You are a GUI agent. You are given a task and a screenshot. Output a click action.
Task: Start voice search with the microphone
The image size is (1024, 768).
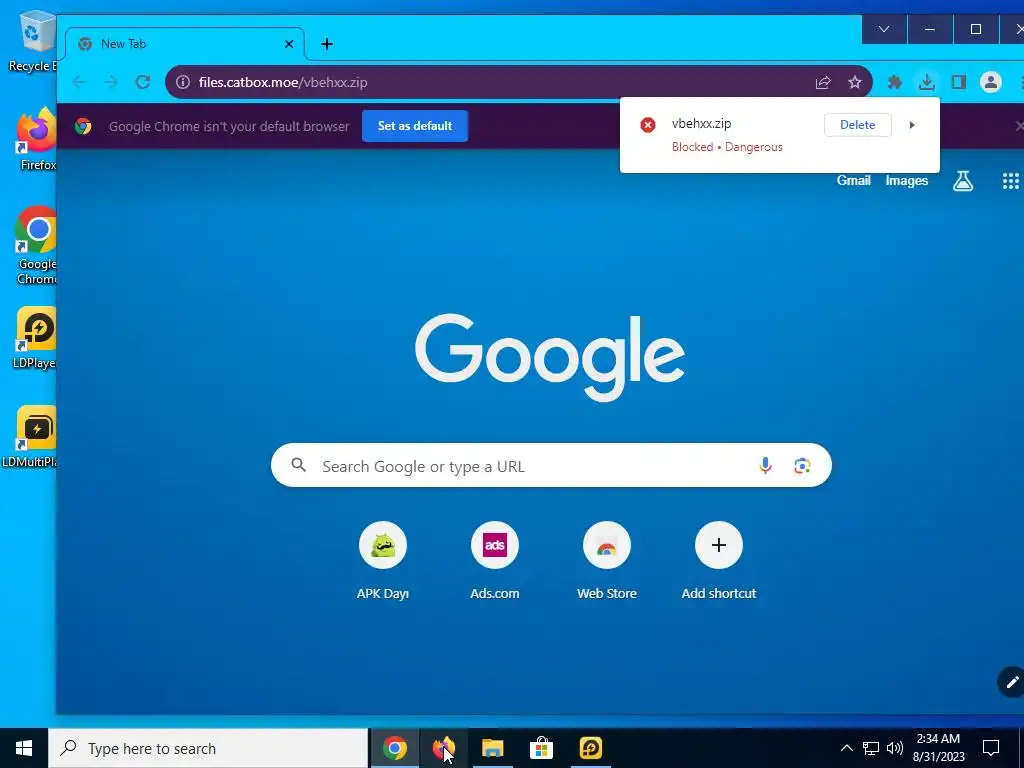765,466
